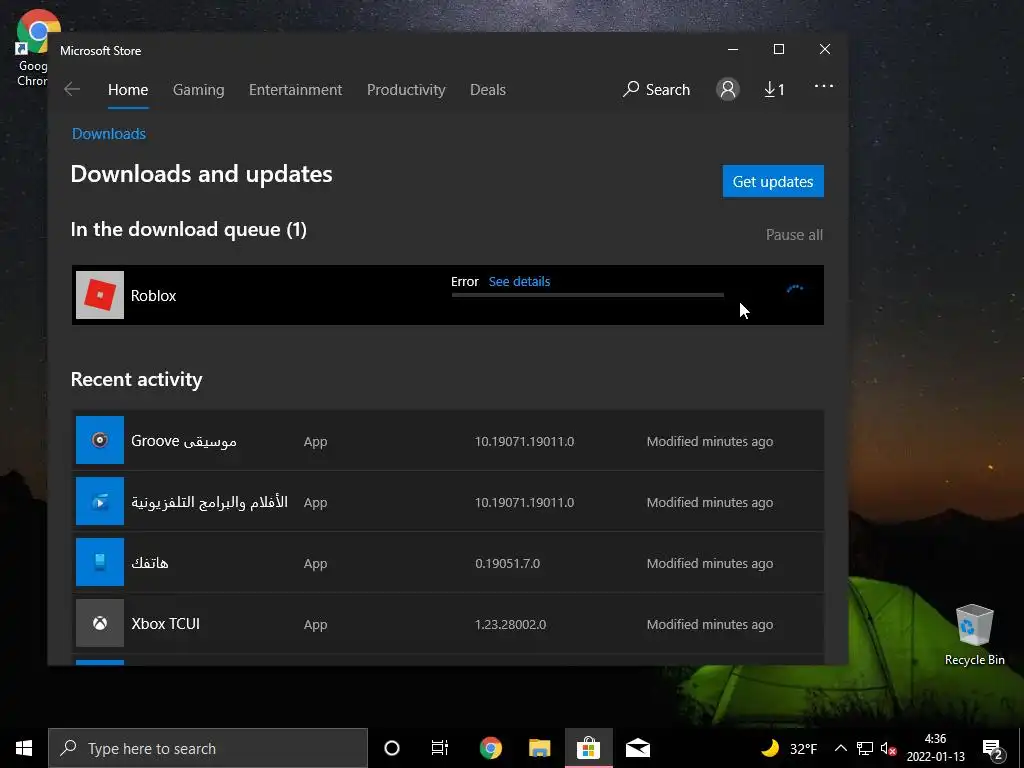Open the Windows Start menu
Screen dimensions: 1024x768
[24, 748]
